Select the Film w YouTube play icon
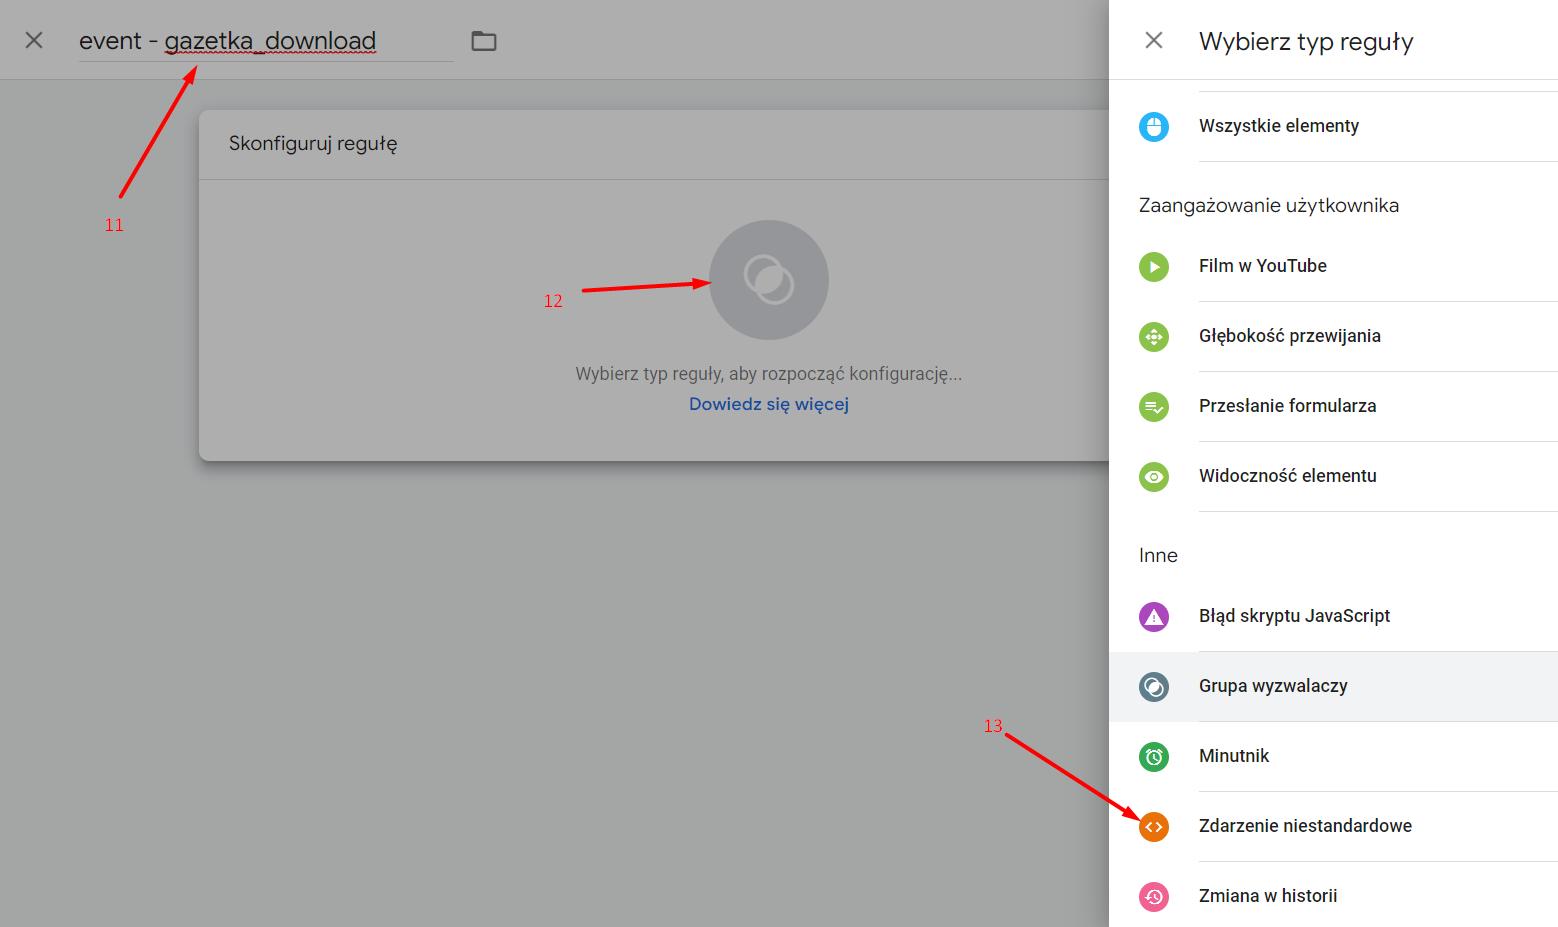Screen dimensions: 1558x927 pyautogui.click(x=1154, y=266)
